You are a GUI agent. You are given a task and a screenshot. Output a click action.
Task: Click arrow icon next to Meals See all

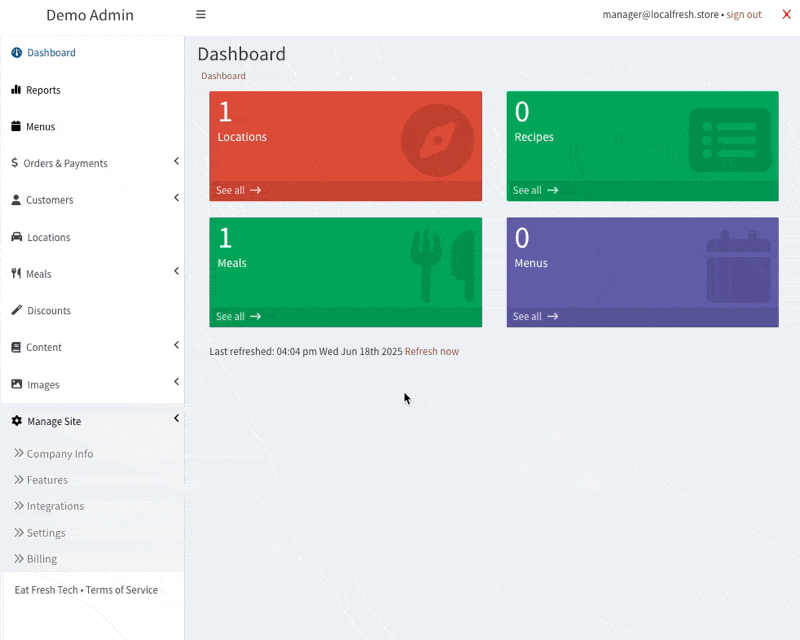pos(256,316)
